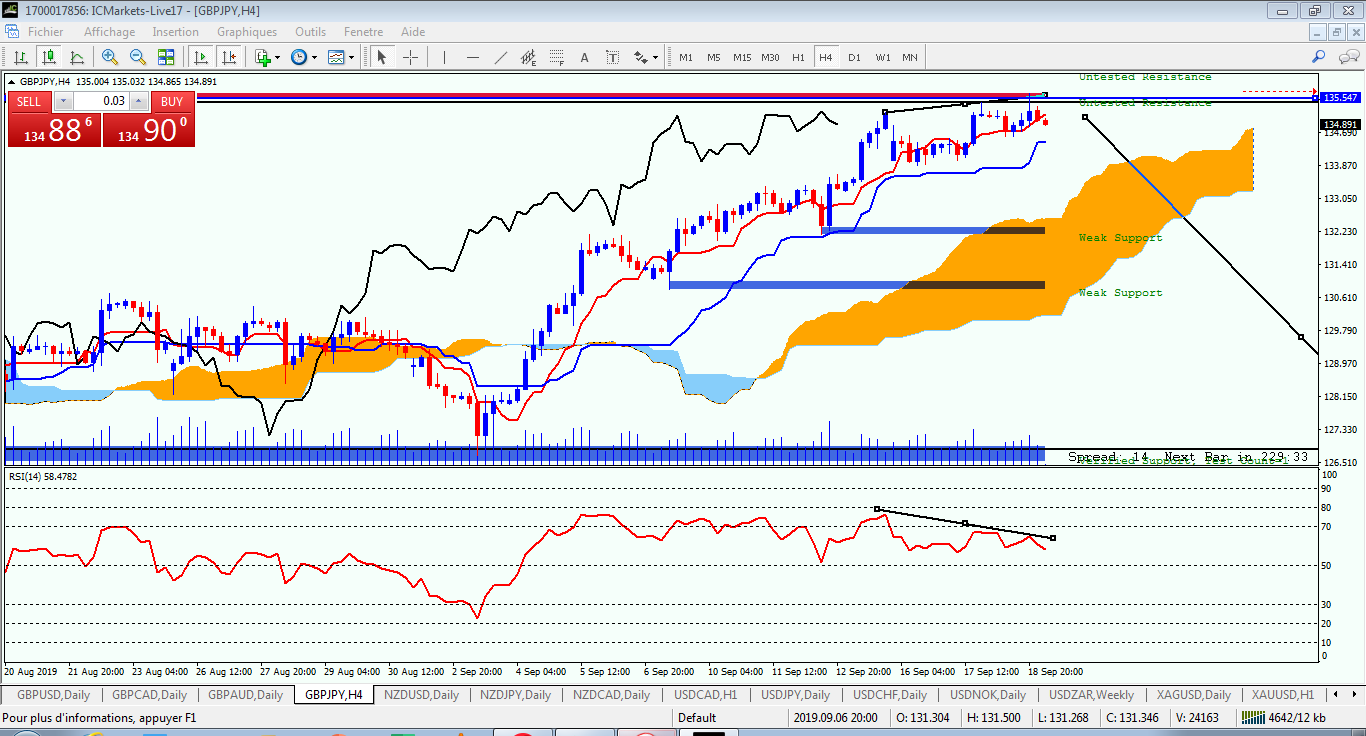This screenshot has height=736, width=1366.
Task: Click the zoom in magnifier icon
Action: tap(110, 57)
